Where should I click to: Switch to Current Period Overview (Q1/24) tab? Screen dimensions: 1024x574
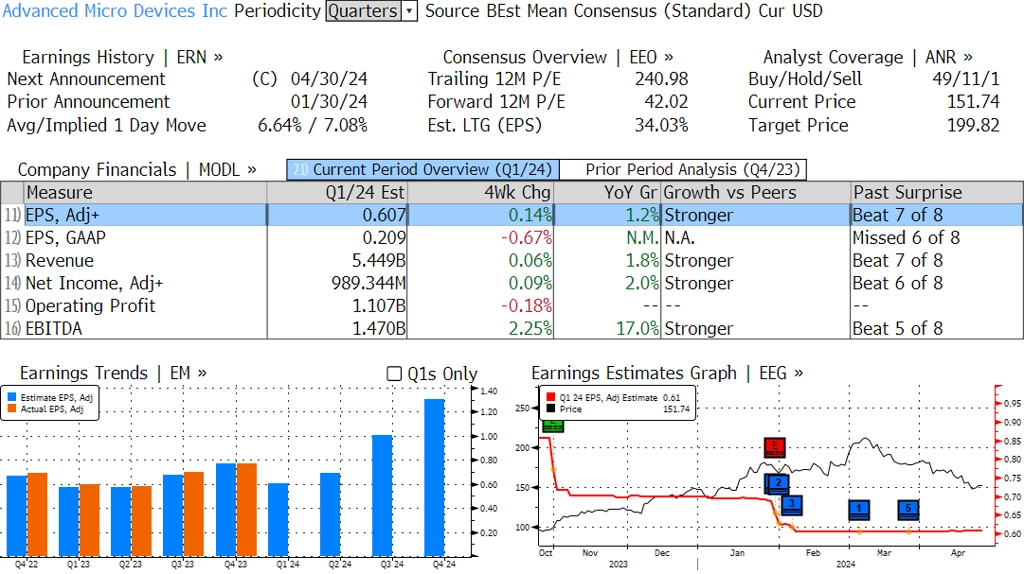pos(423,170)
